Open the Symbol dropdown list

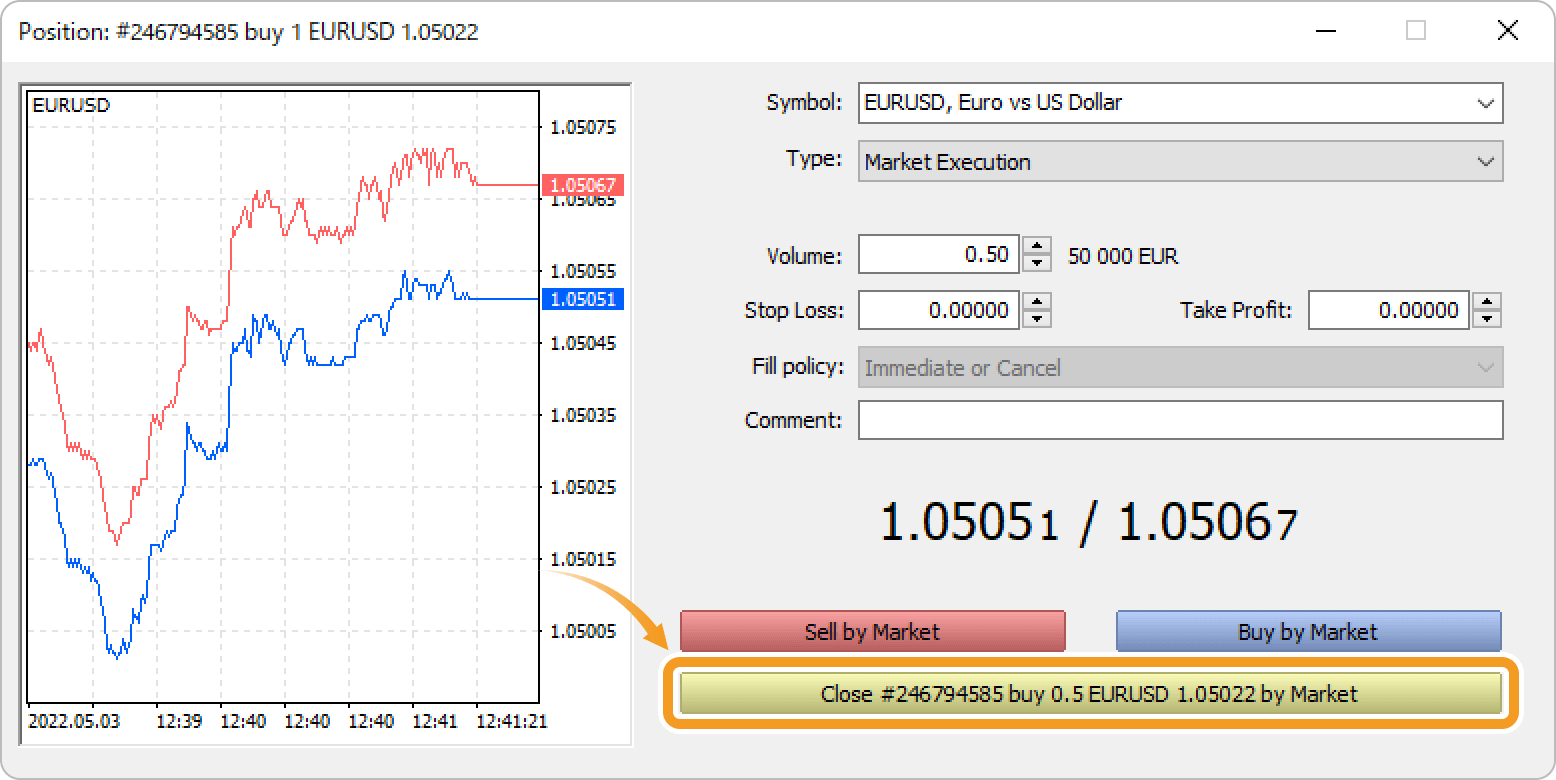click(x=1180, y=103)
